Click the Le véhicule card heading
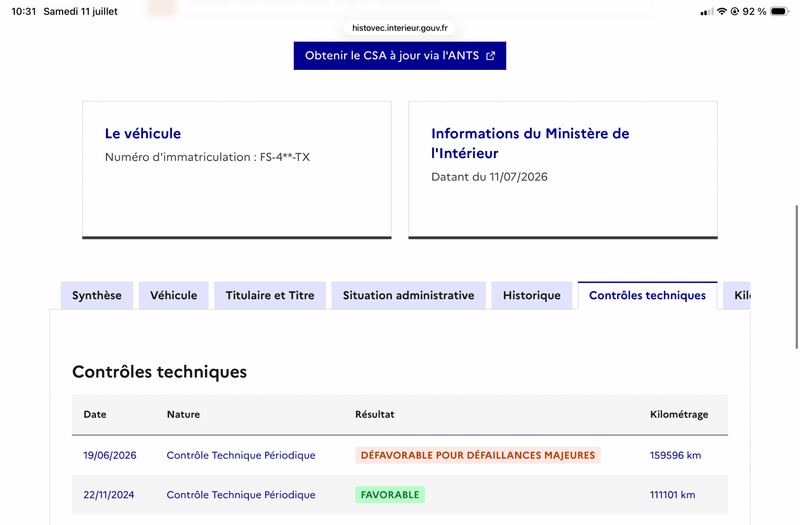This screenshot has width=800, height=525. pos(143,134)
